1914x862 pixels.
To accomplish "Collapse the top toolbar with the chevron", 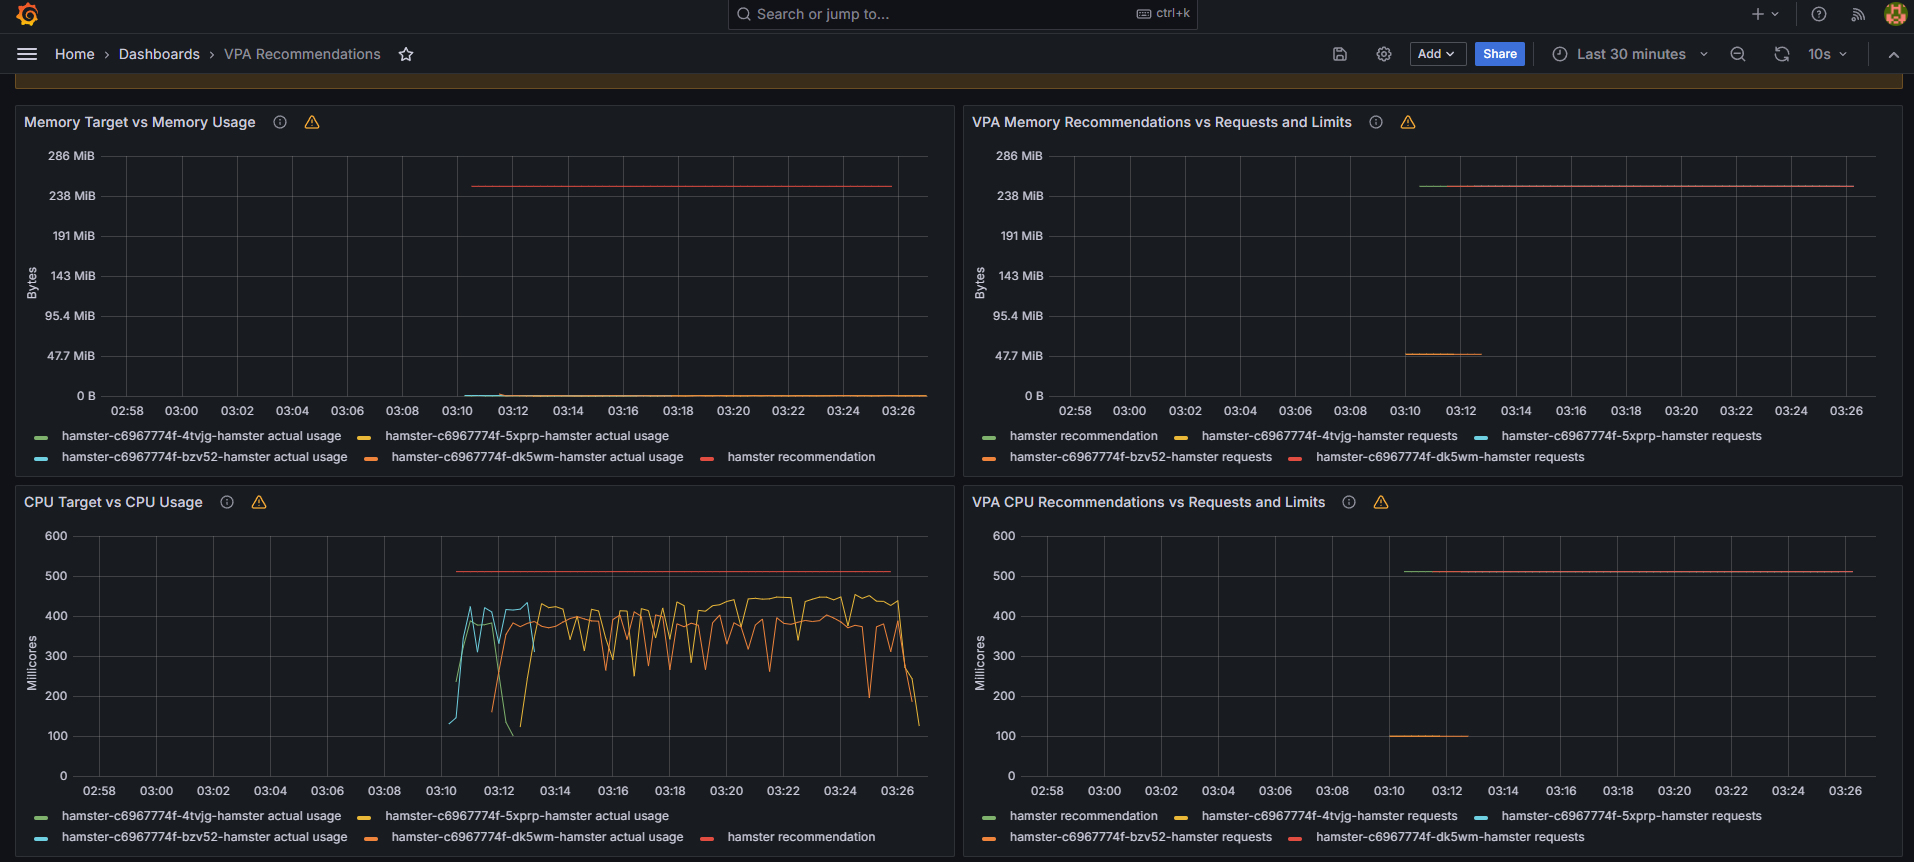I will point(1893,55).
